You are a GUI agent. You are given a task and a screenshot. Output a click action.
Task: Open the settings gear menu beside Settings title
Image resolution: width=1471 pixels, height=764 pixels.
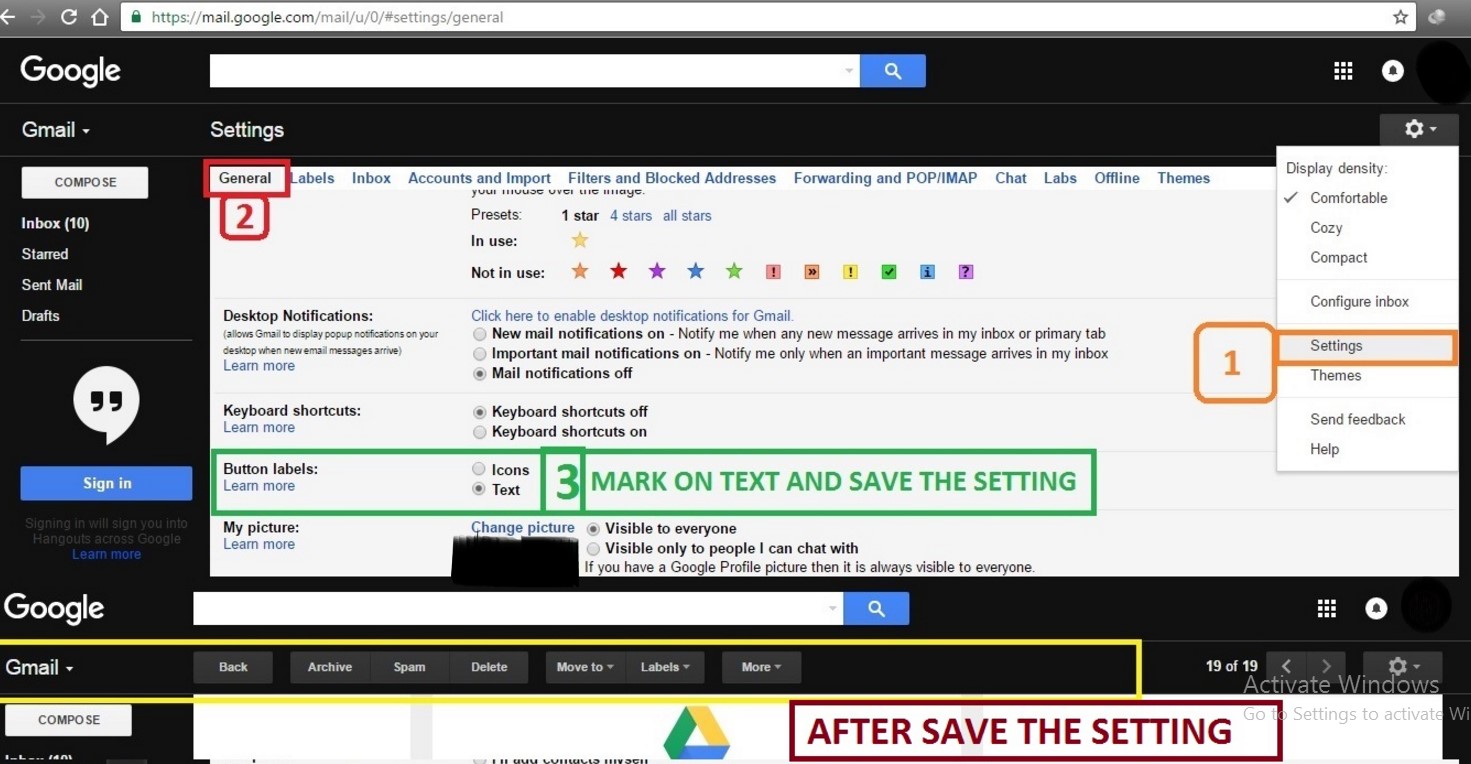click(x=1419, y=129)
